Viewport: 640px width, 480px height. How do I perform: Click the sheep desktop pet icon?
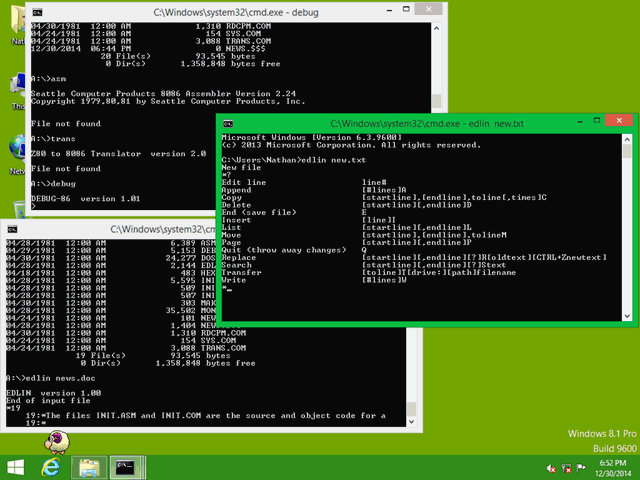[x=56, y=442]
